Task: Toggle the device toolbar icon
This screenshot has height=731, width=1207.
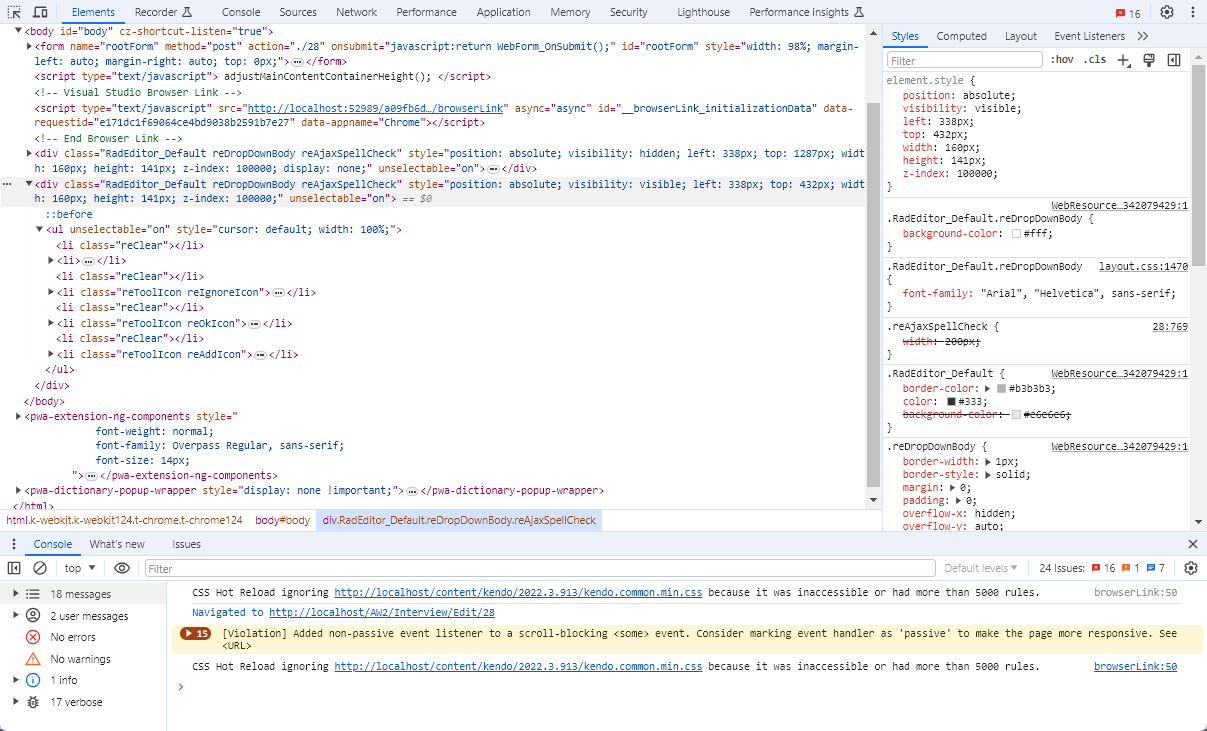Action: coord(40,12)
